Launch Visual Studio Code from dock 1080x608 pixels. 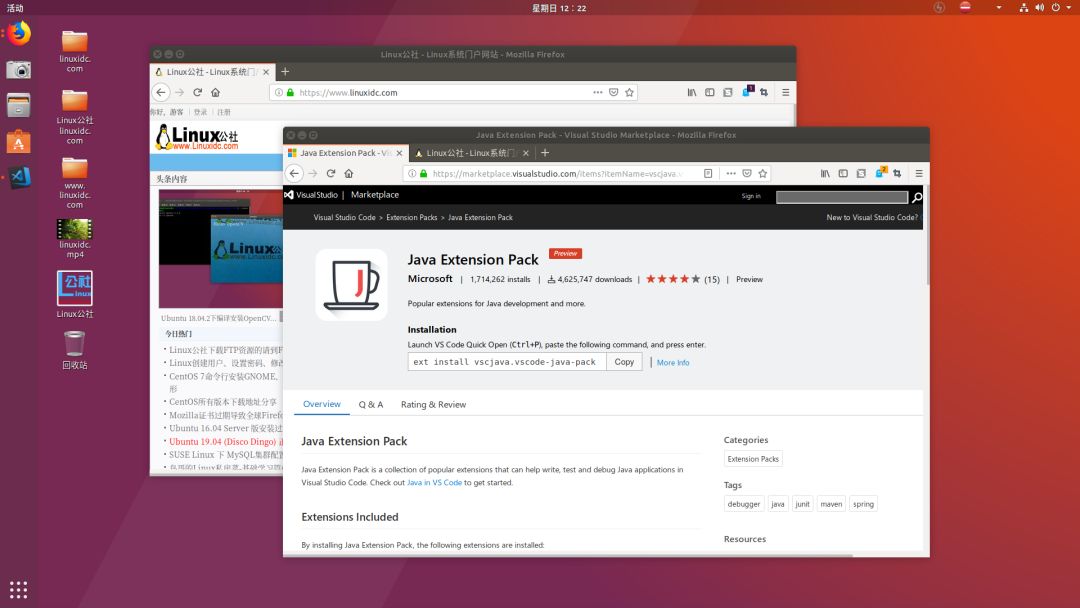pyautogui.click(x=19, y=178)
